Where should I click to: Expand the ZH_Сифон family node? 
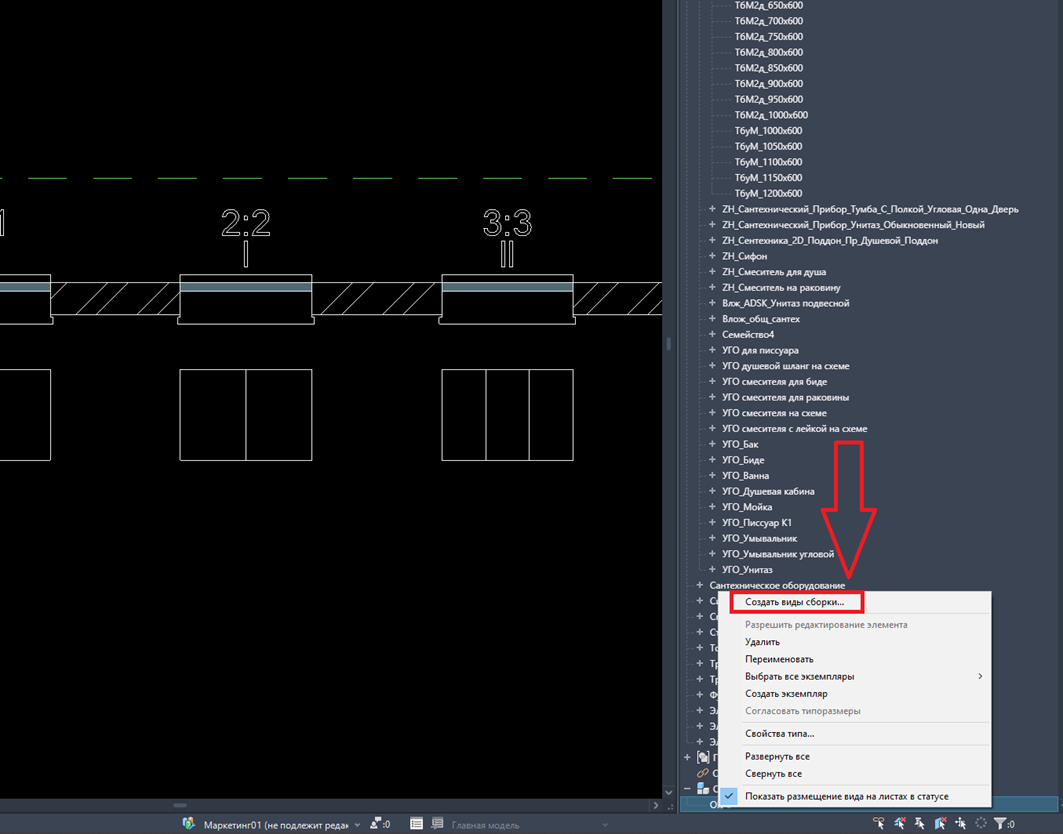coord(712,256)
